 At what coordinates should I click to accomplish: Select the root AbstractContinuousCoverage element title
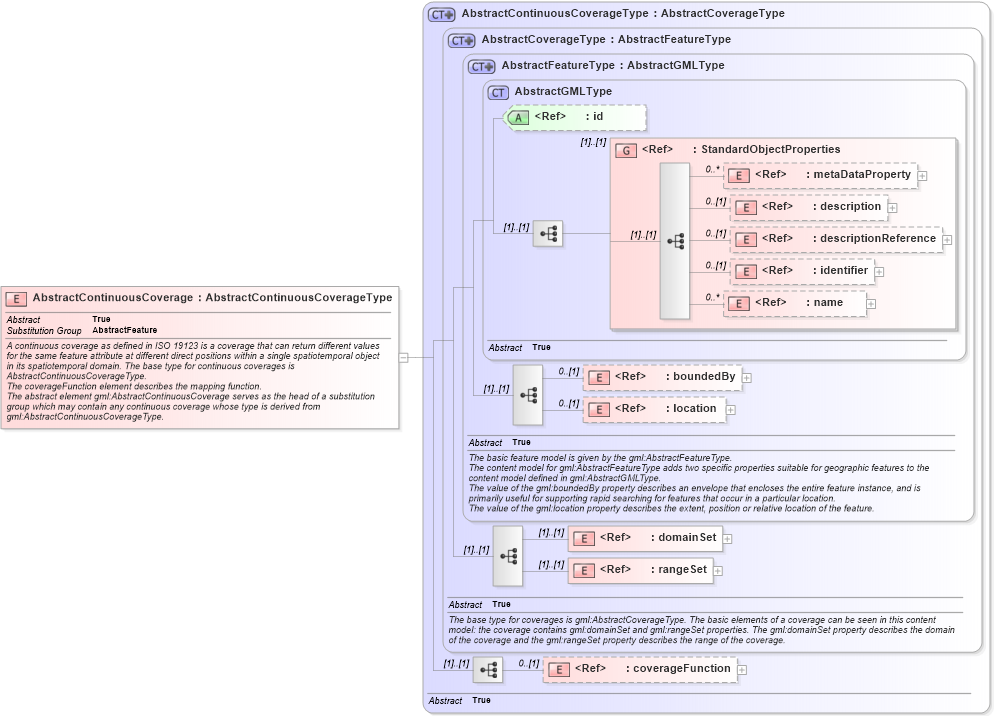(x=212, y=297)
